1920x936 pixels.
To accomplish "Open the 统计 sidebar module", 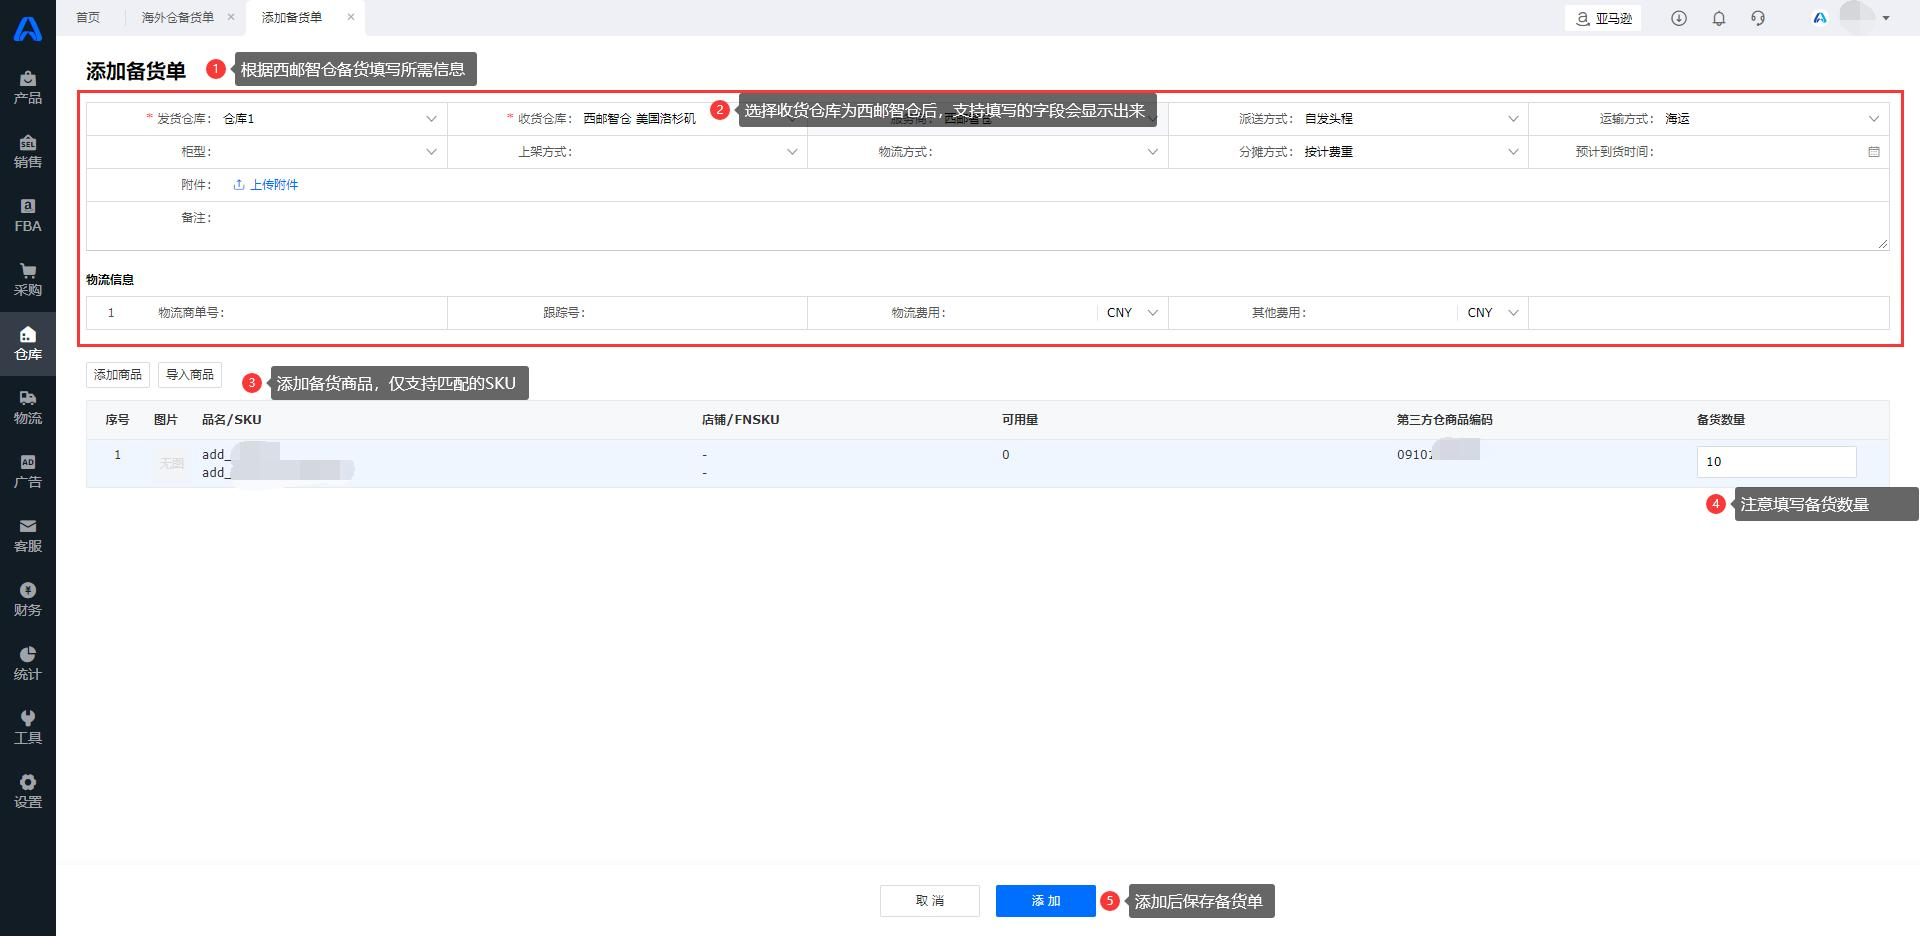I will (x=28, y=663).
